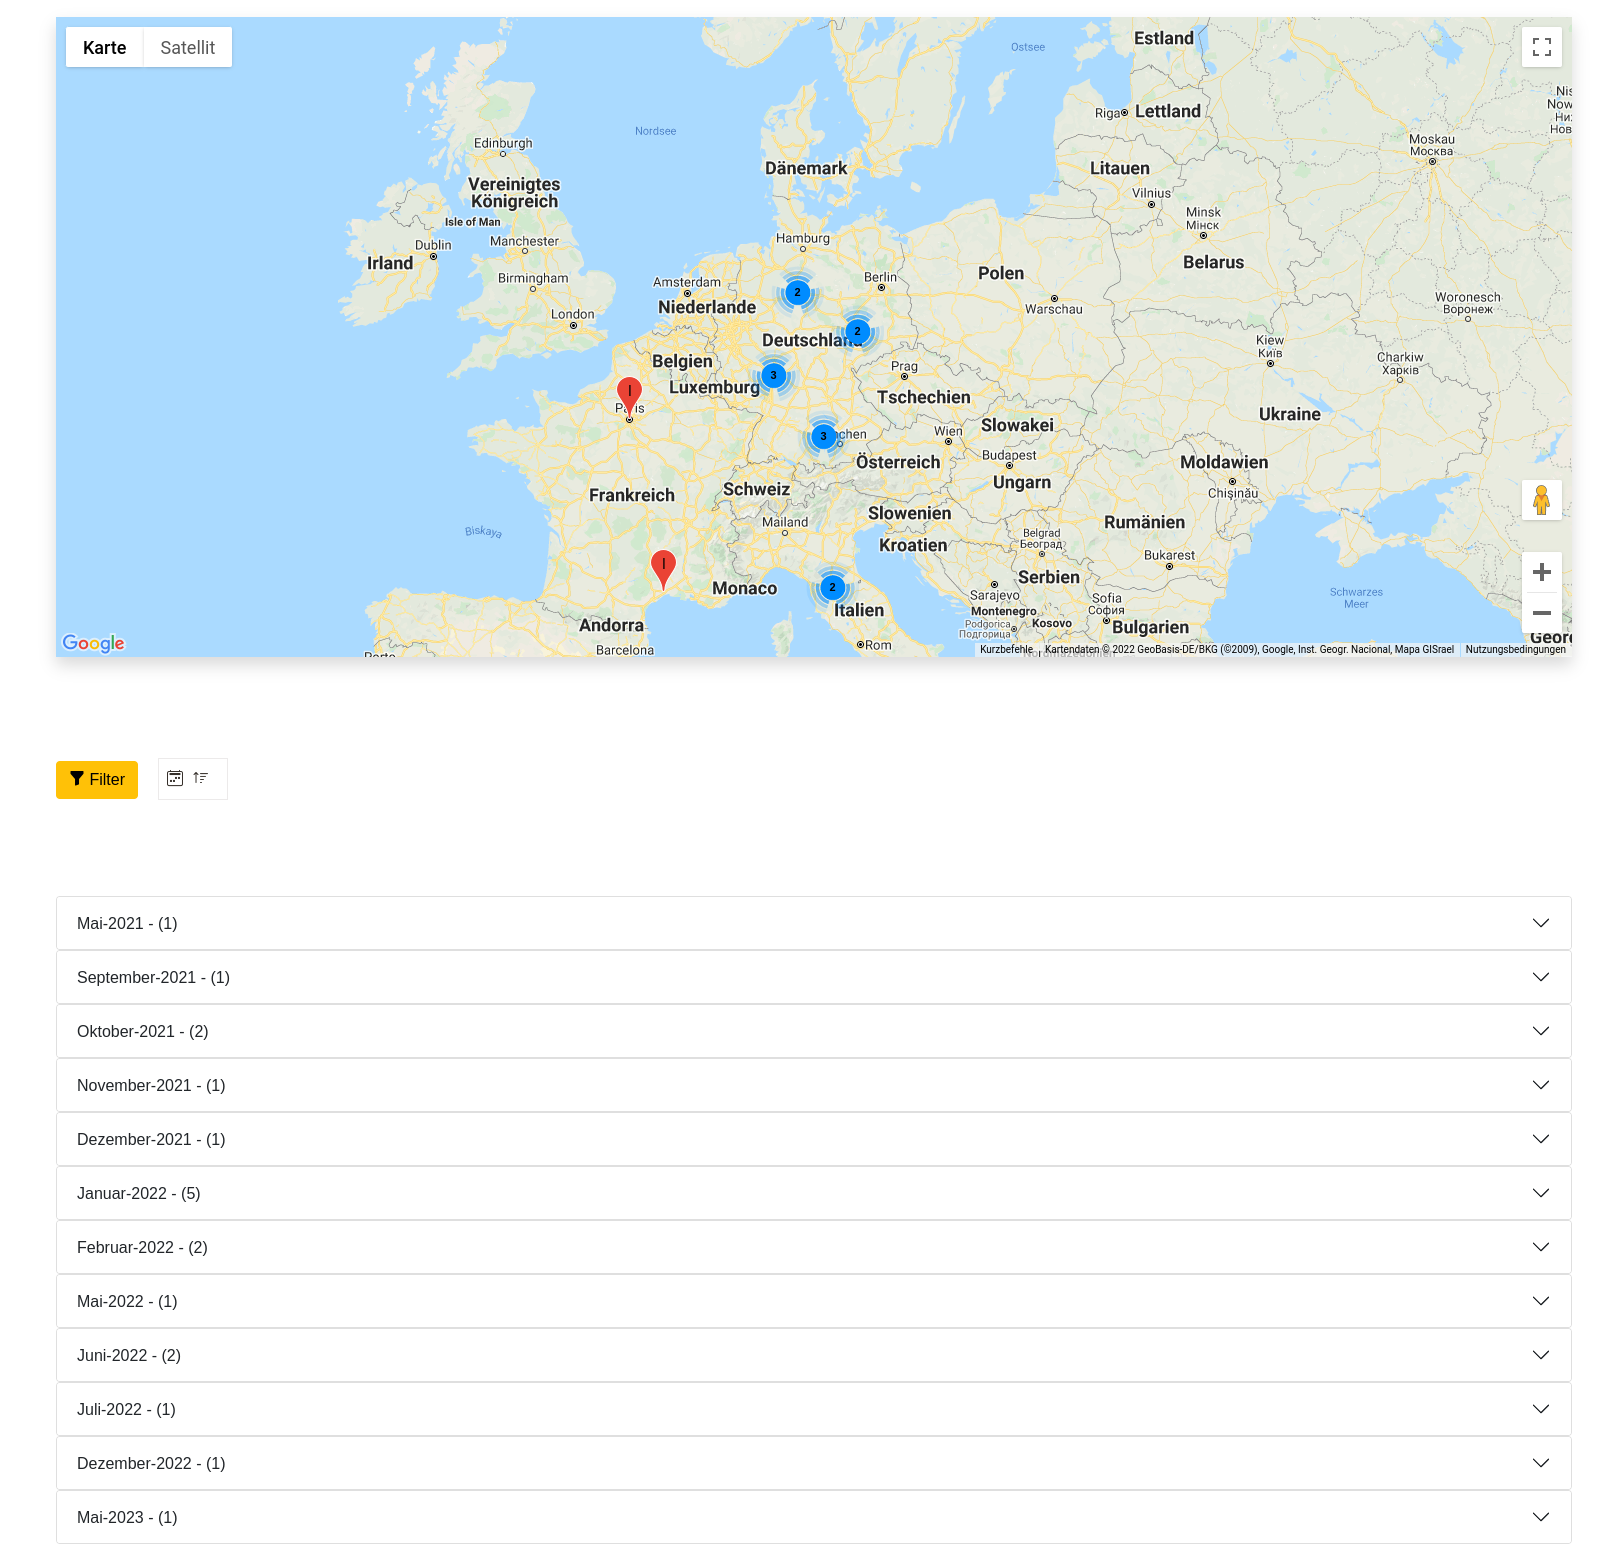Expand the Mai-2022 section
This screenshot has width=1601, height=1556.
click(x=814, y=1301)
